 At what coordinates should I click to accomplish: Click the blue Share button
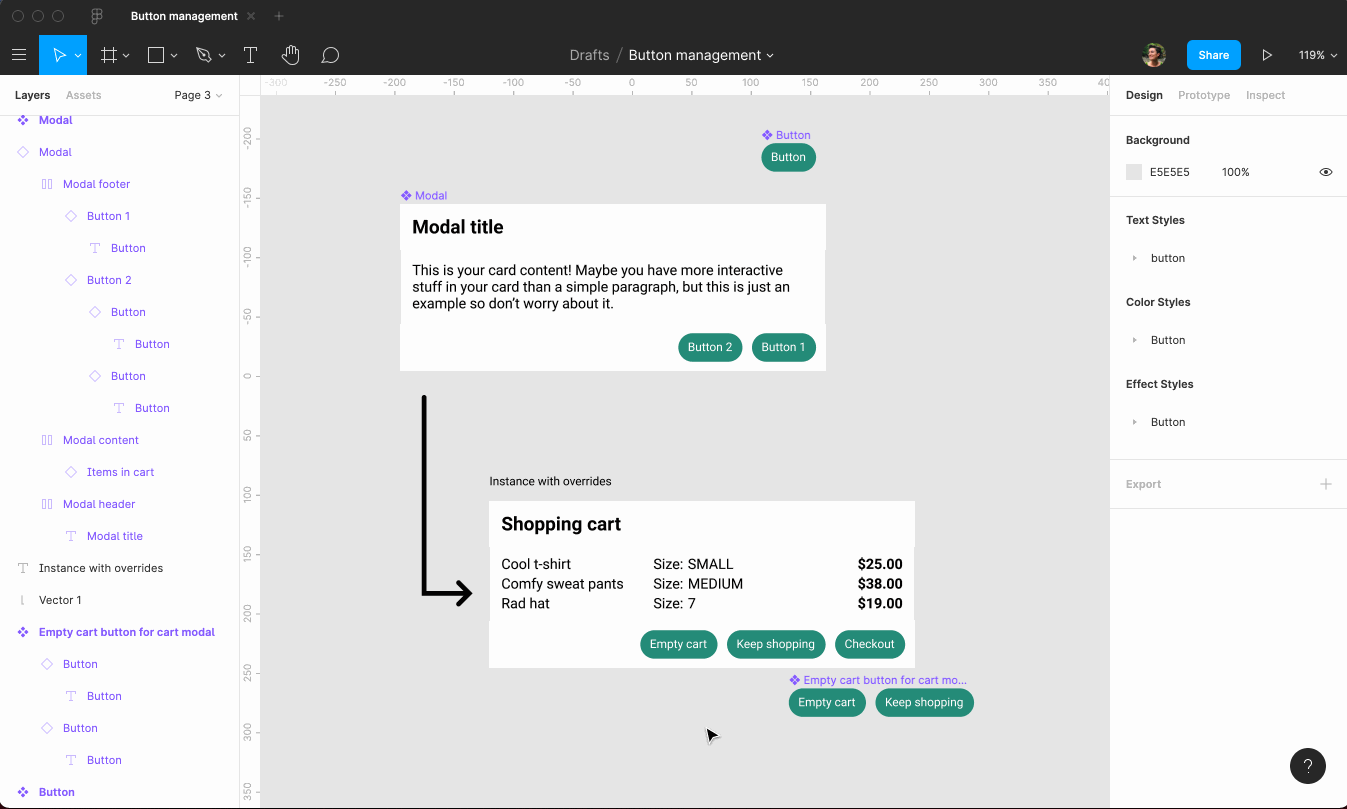pos(1213,55)
